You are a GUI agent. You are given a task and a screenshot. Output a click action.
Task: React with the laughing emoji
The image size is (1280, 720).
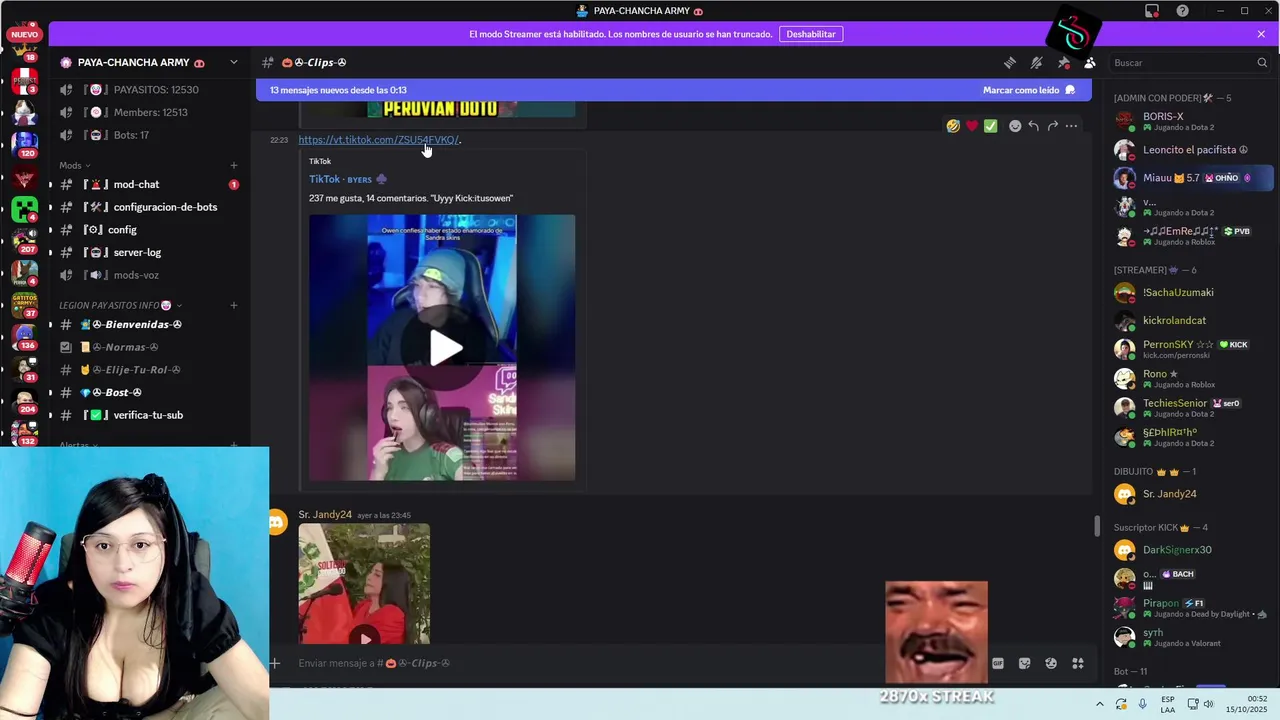pos(953,126)
